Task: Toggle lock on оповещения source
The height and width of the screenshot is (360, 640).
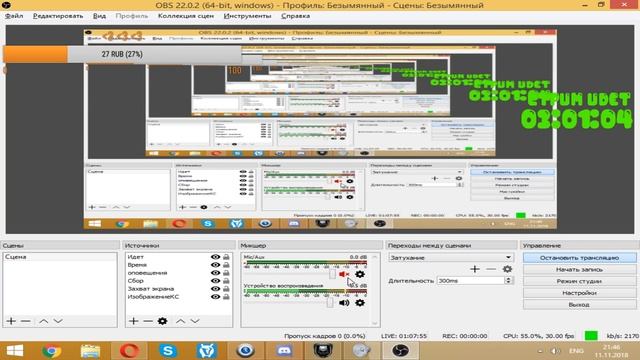Action: pos(226,273)
